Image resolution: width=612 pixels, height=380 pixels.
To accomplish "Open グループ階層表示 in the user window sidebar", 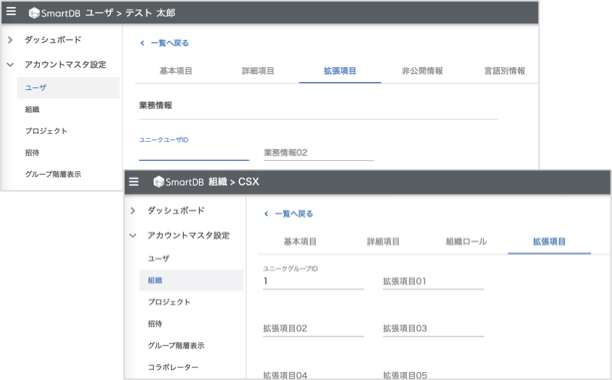I will tap(53, 174).
